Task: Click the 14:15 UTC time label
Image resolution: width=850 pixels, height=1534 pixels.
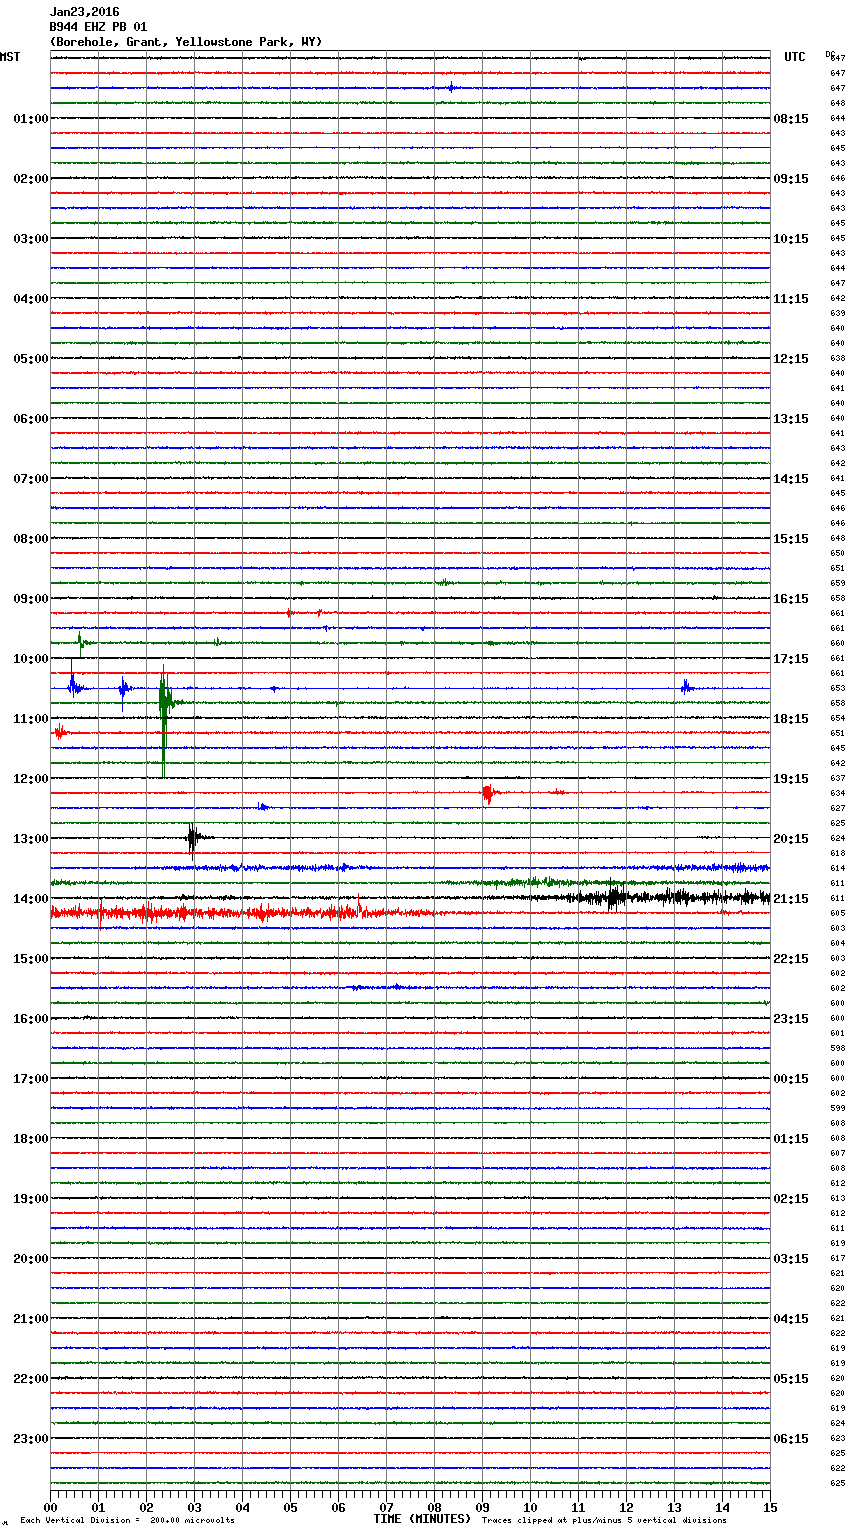Action: (x=791, y=479)
